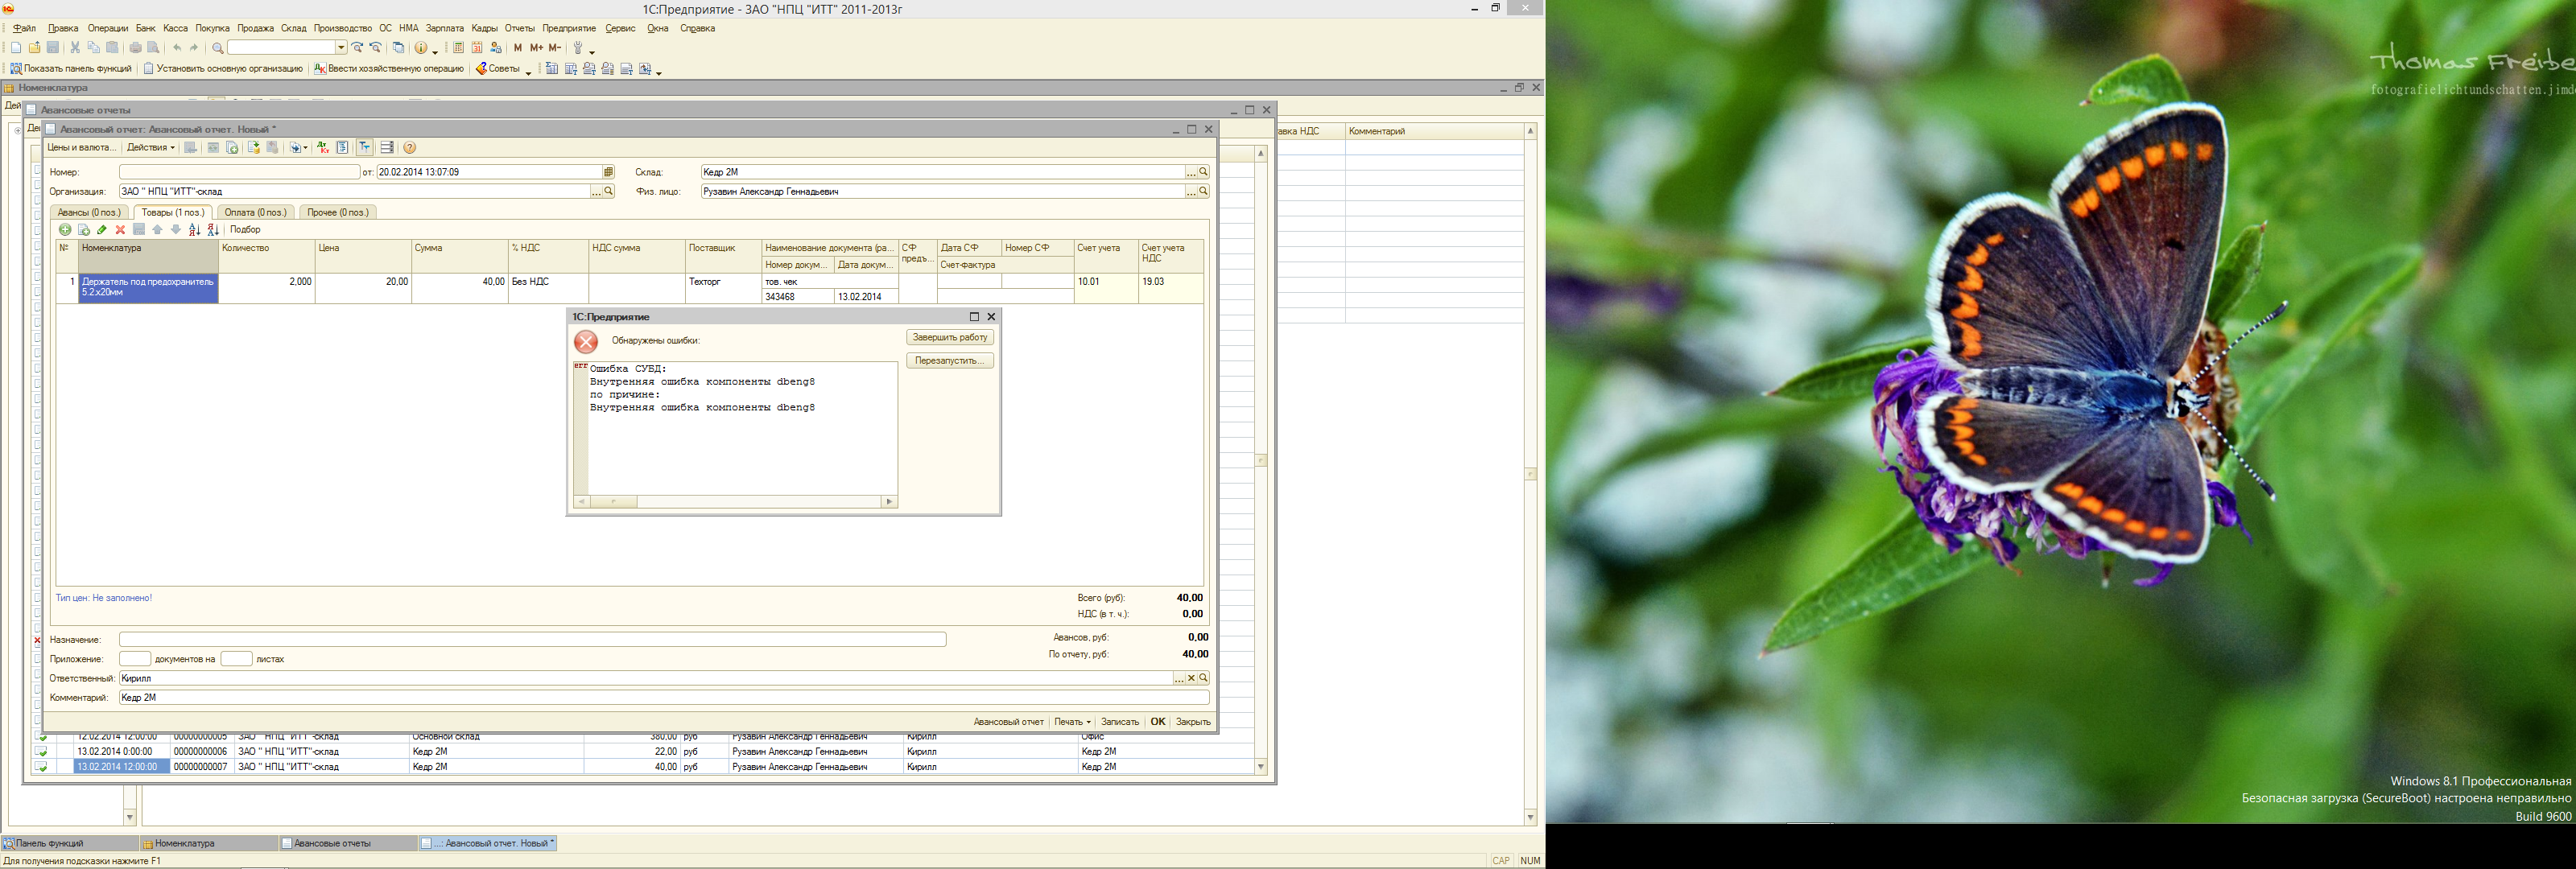Switch to Номенклатура window in bottom panel
2576x869 pixels.
click(208, 844)
